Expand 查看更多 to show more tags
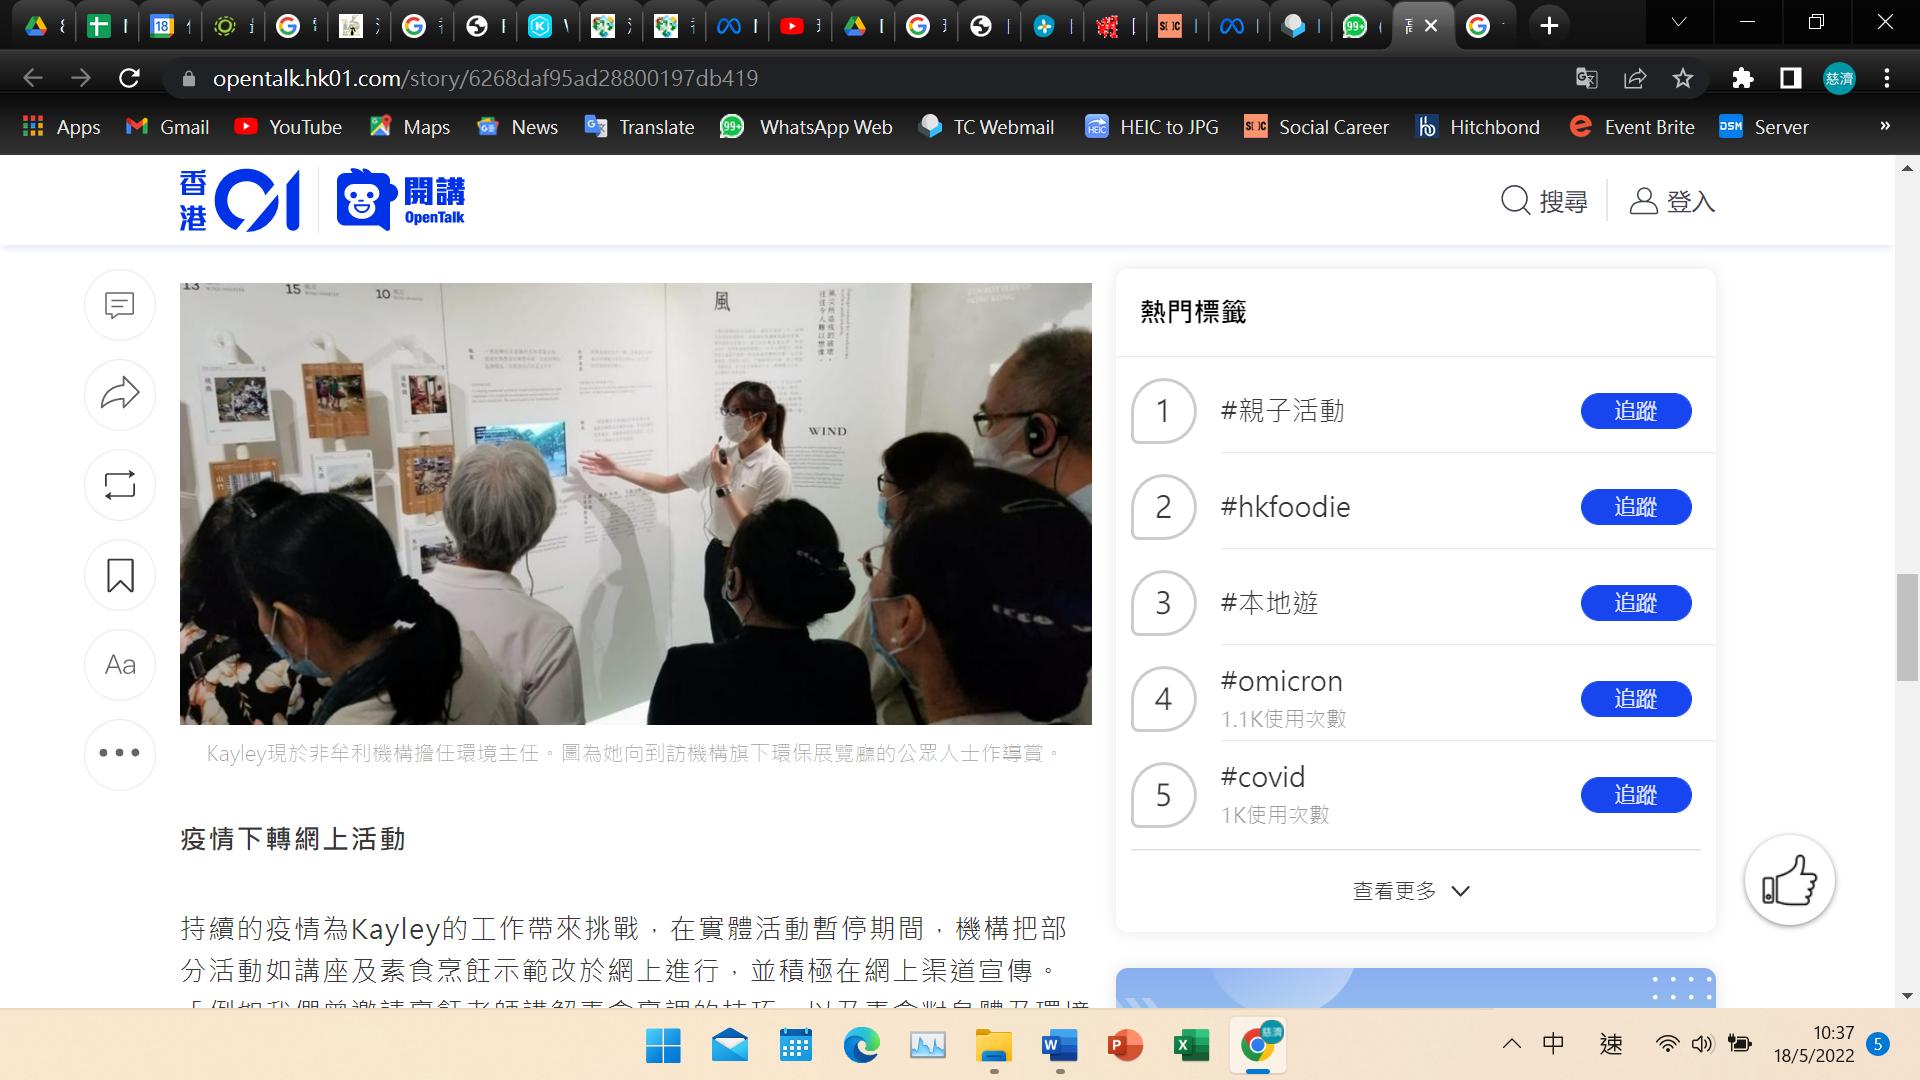This screenshot has height=1080, width=1920. (1411, 891)
